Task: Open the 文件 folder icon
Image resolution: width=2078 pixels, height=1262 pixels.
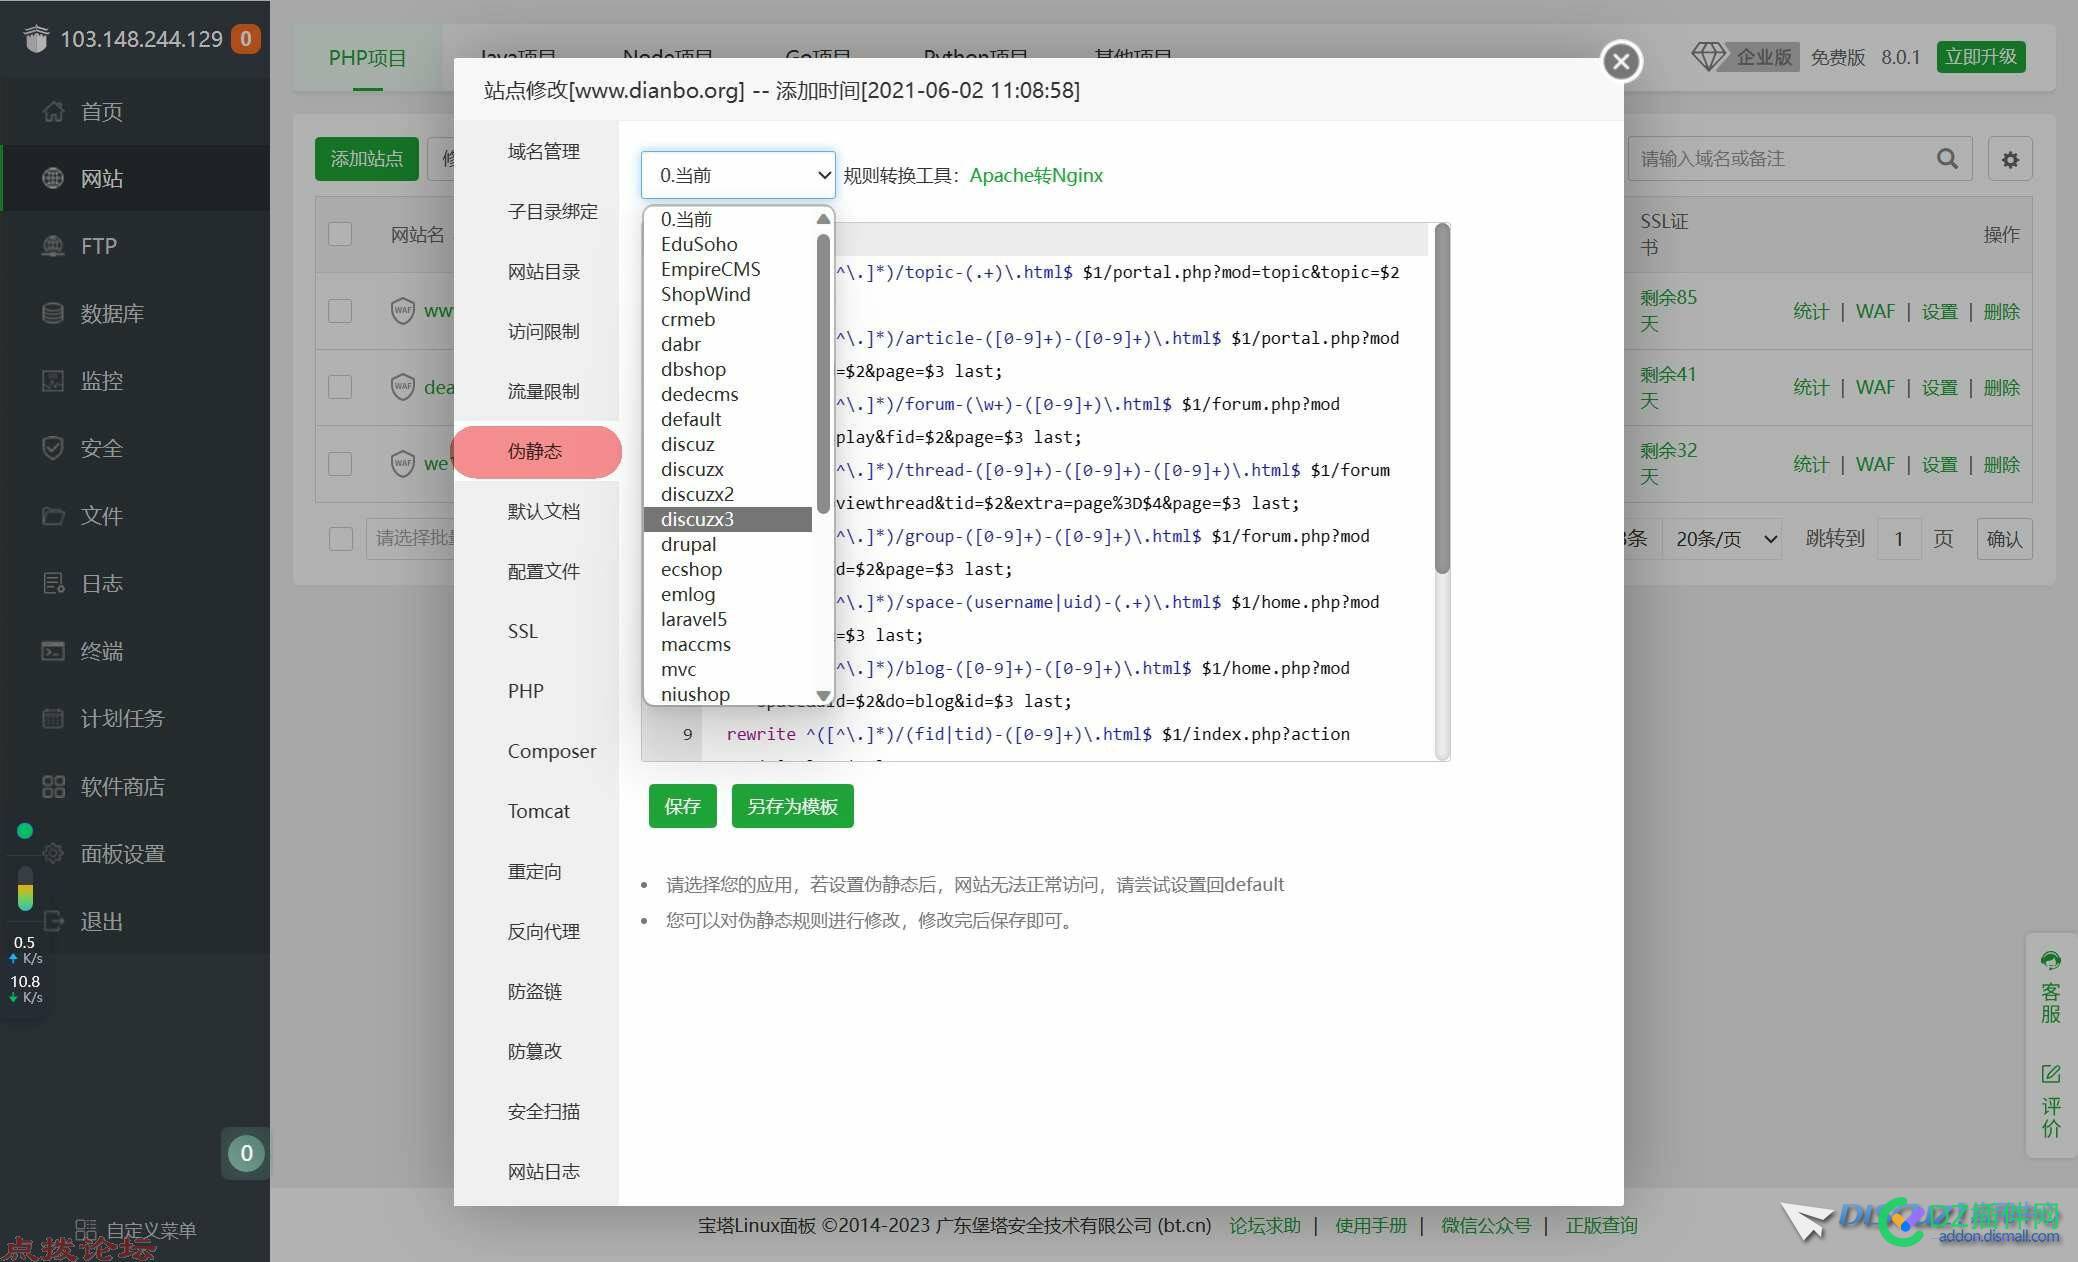Action: [x=53, y=516]
